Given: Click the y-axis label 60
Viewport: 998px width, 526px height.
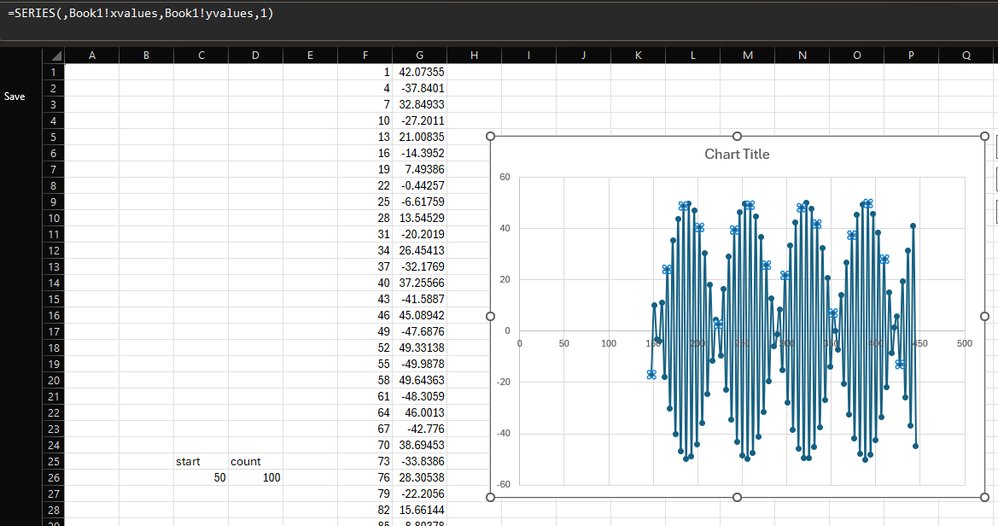Looking at the screenshot, I should point(505,177).
